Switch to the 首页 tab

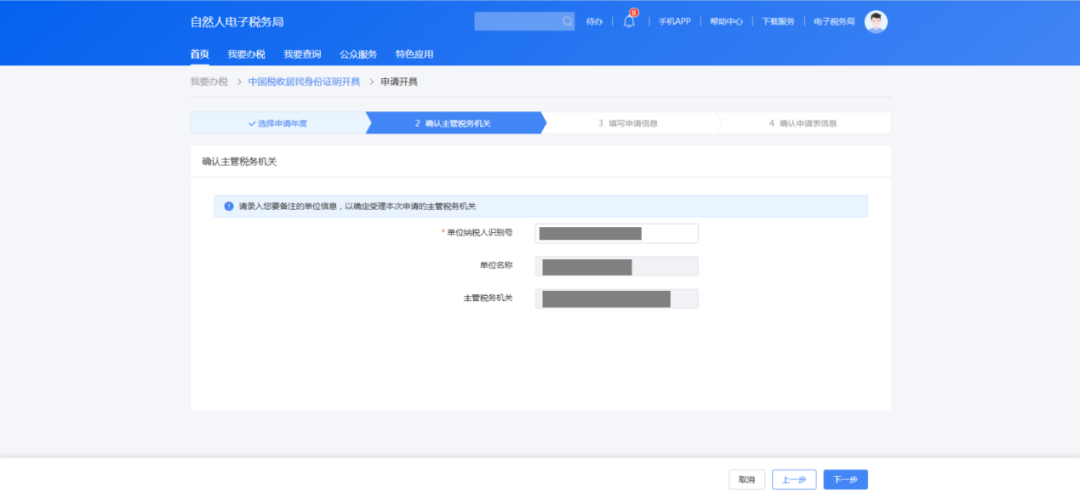click(200, 54)
